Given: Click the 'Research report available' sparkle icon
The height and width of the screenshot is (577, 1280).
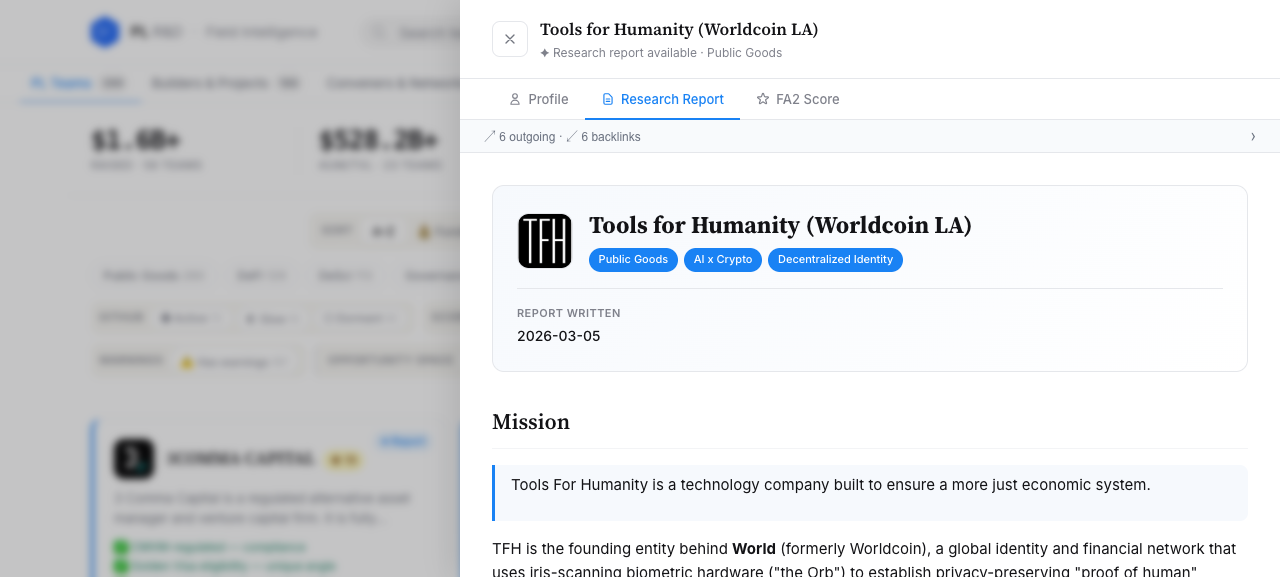Looking at the screenshot, I should (x=545, y=53).
